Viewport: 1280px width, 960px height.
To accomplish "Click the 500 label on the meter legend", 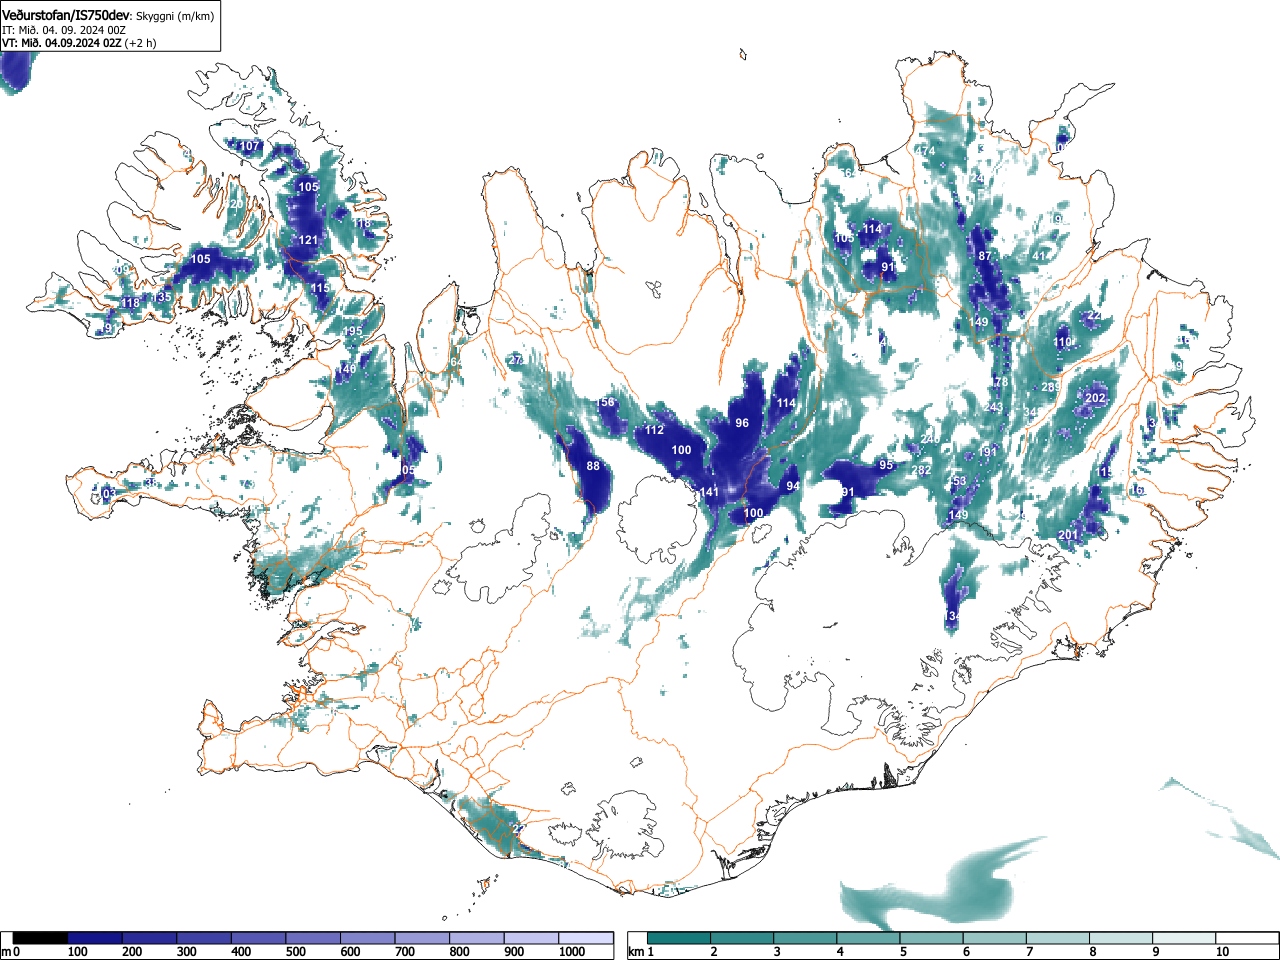I will tap(296, 952).
